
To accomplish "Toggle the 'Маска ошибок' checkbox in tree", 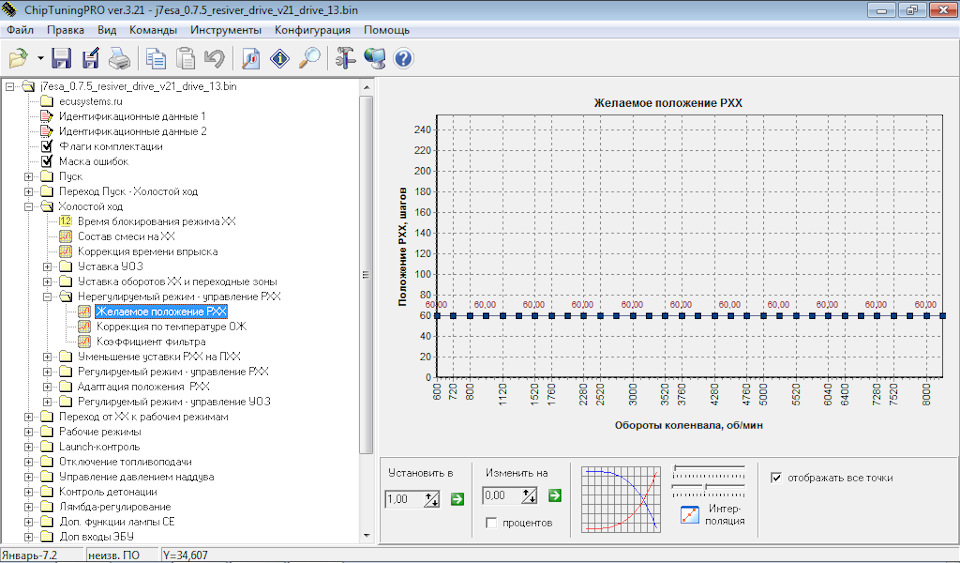I will coord(46,161).
